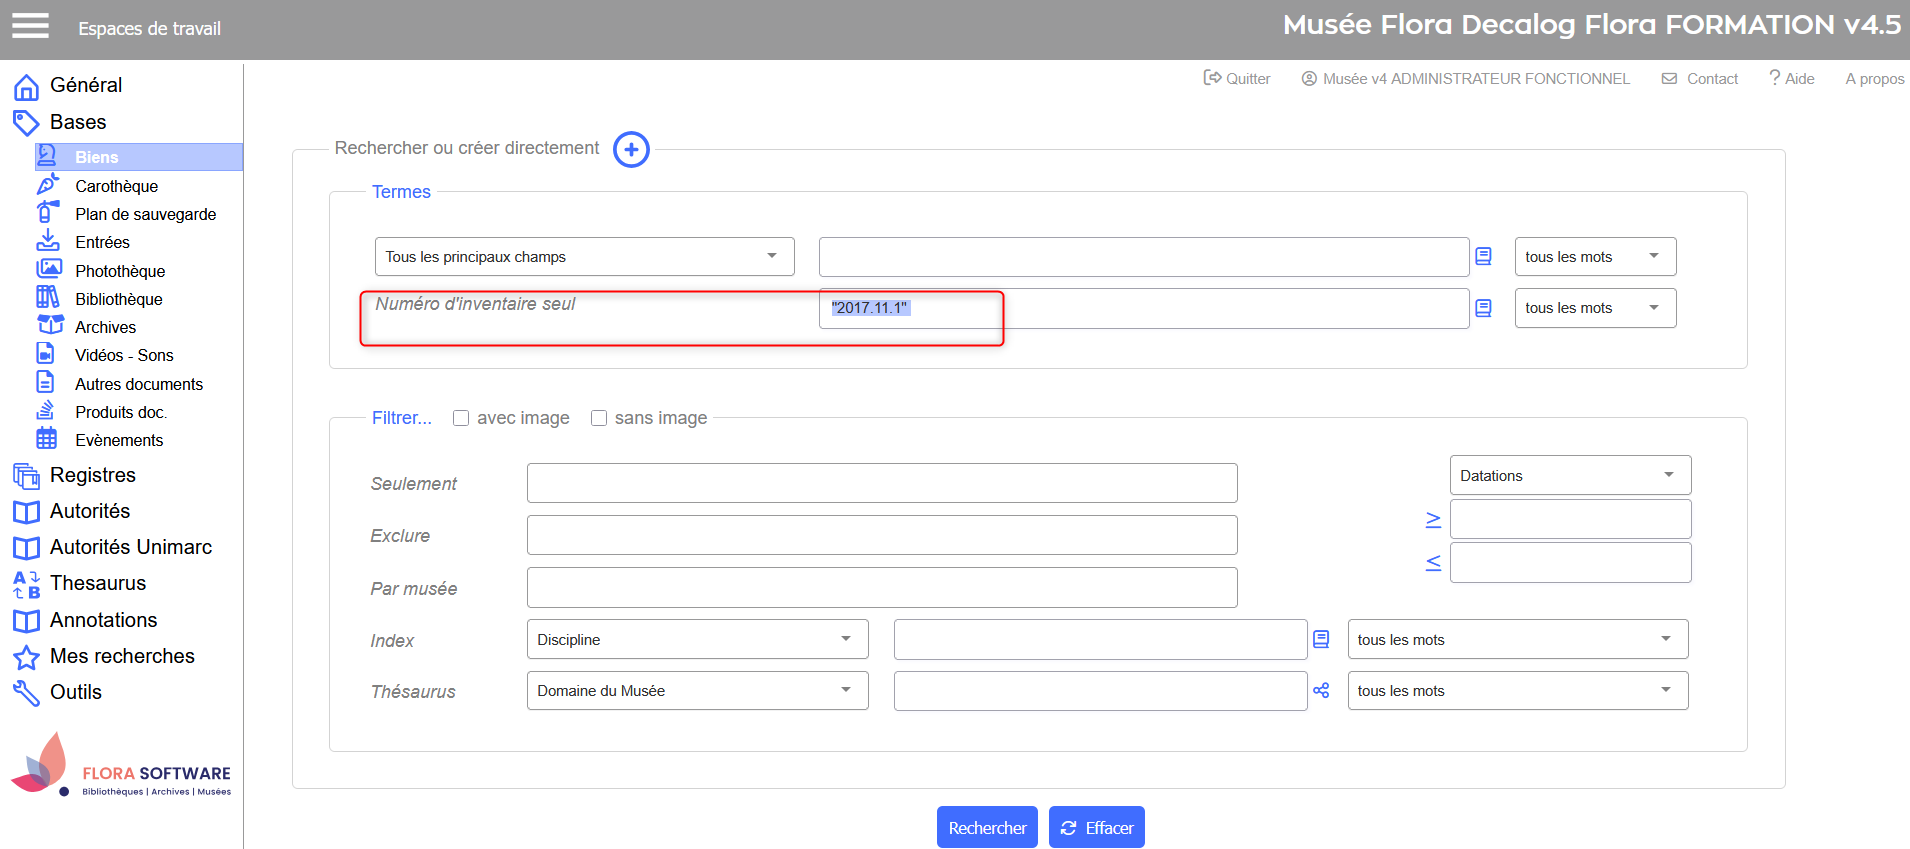Image resolution: width=1910 pixels, height=849 pixels.
Task: Click the Rechercher button
Action: point(986,828)
